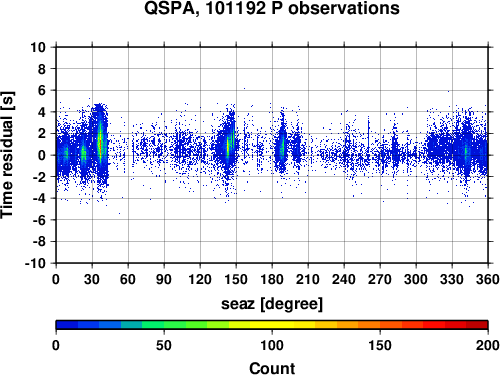This screenshot has width=500, height=375.
Task: Click the Count colorbar label
Action: click(272, 368)
